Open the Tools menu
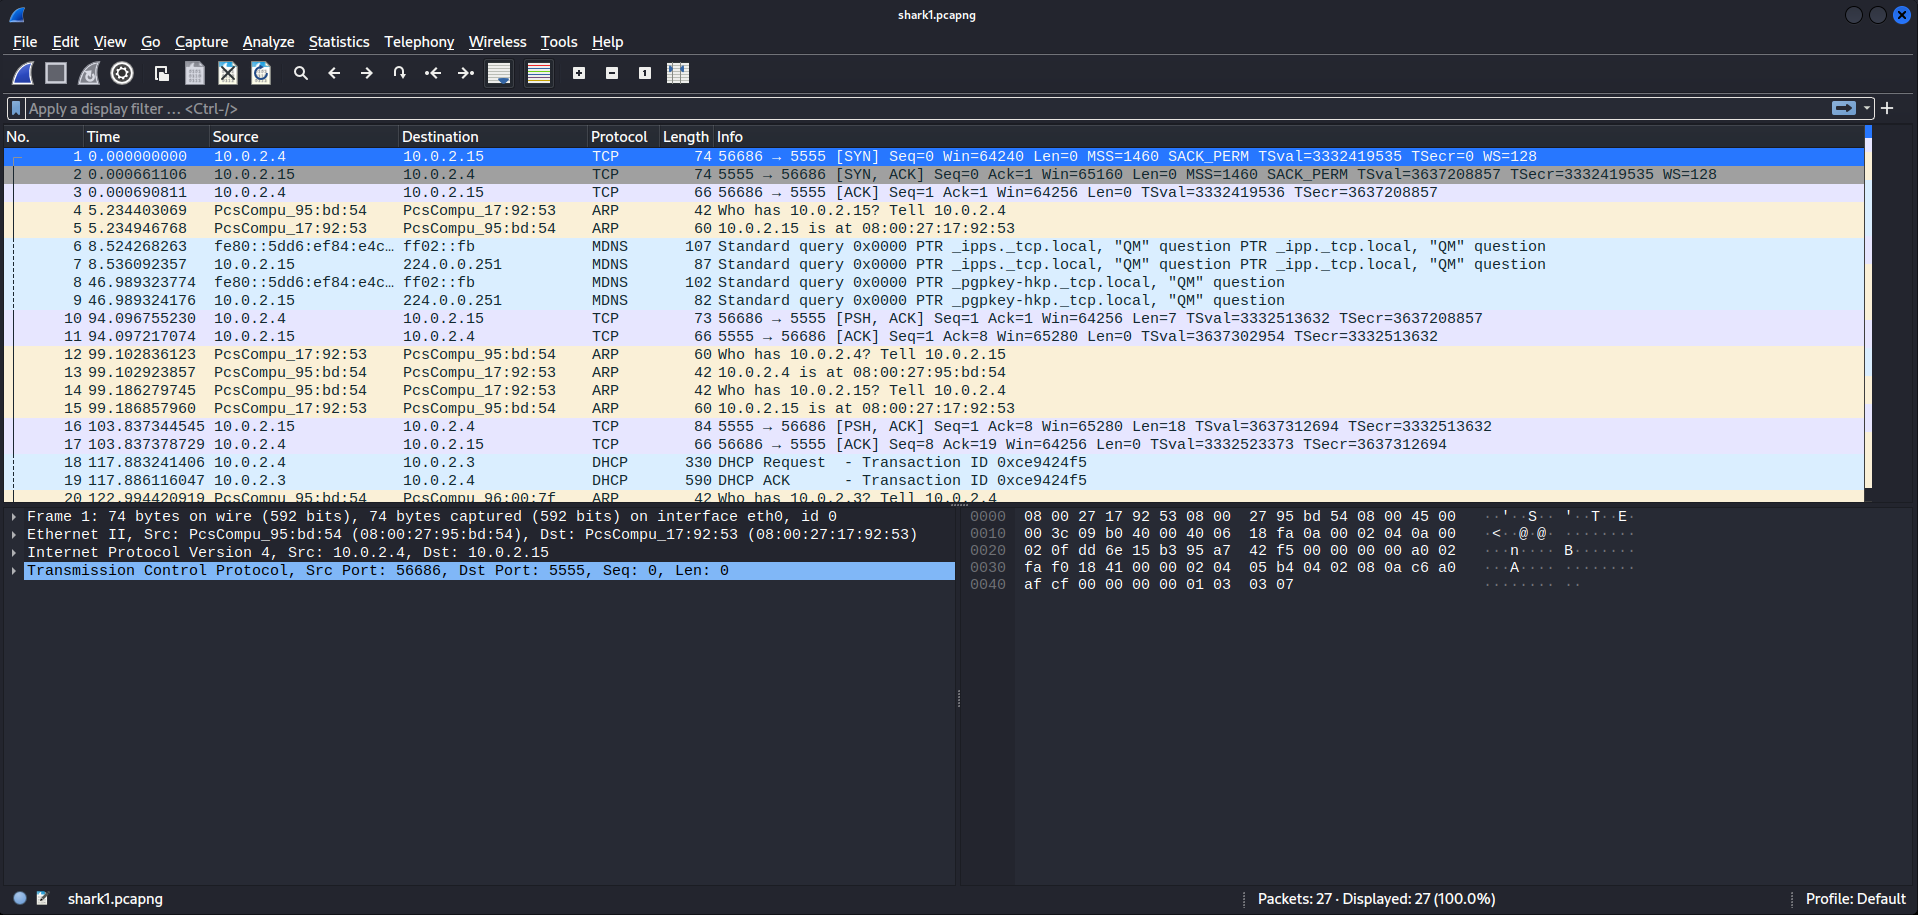 pos(559,42)
